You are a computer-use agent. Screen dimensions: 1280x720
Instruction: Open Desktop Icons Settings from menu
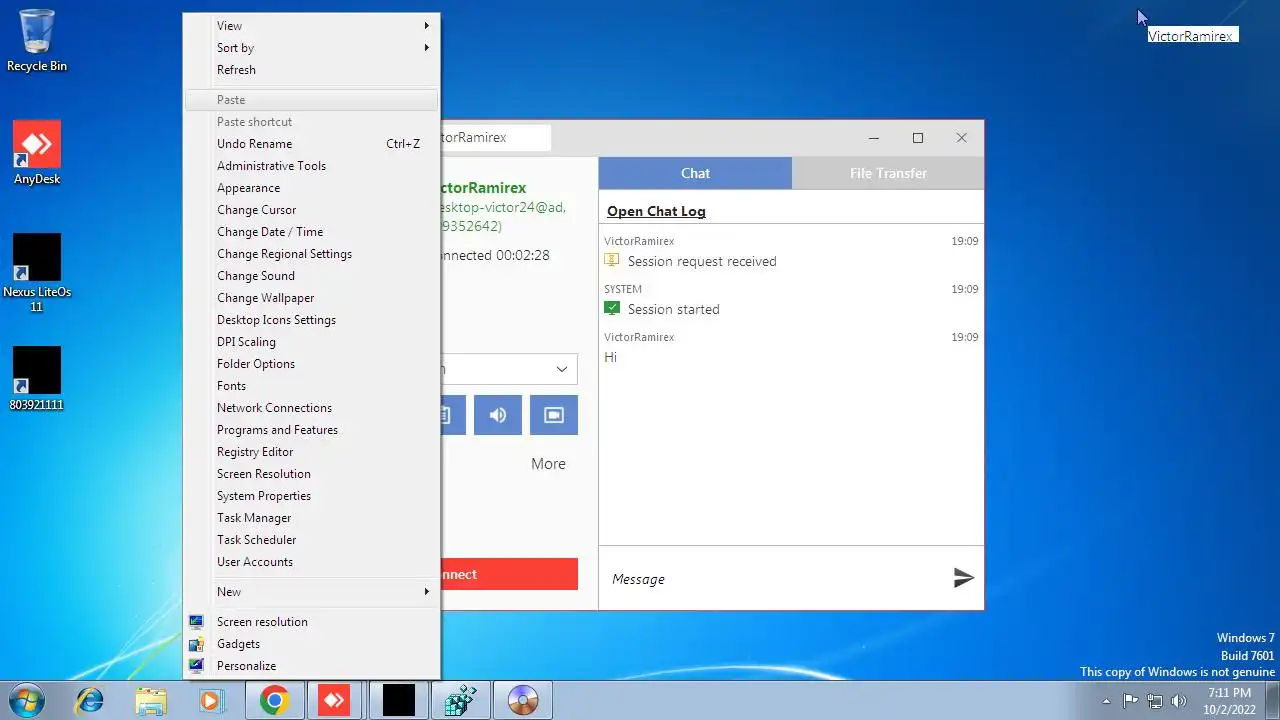click(x=312, y=320)
